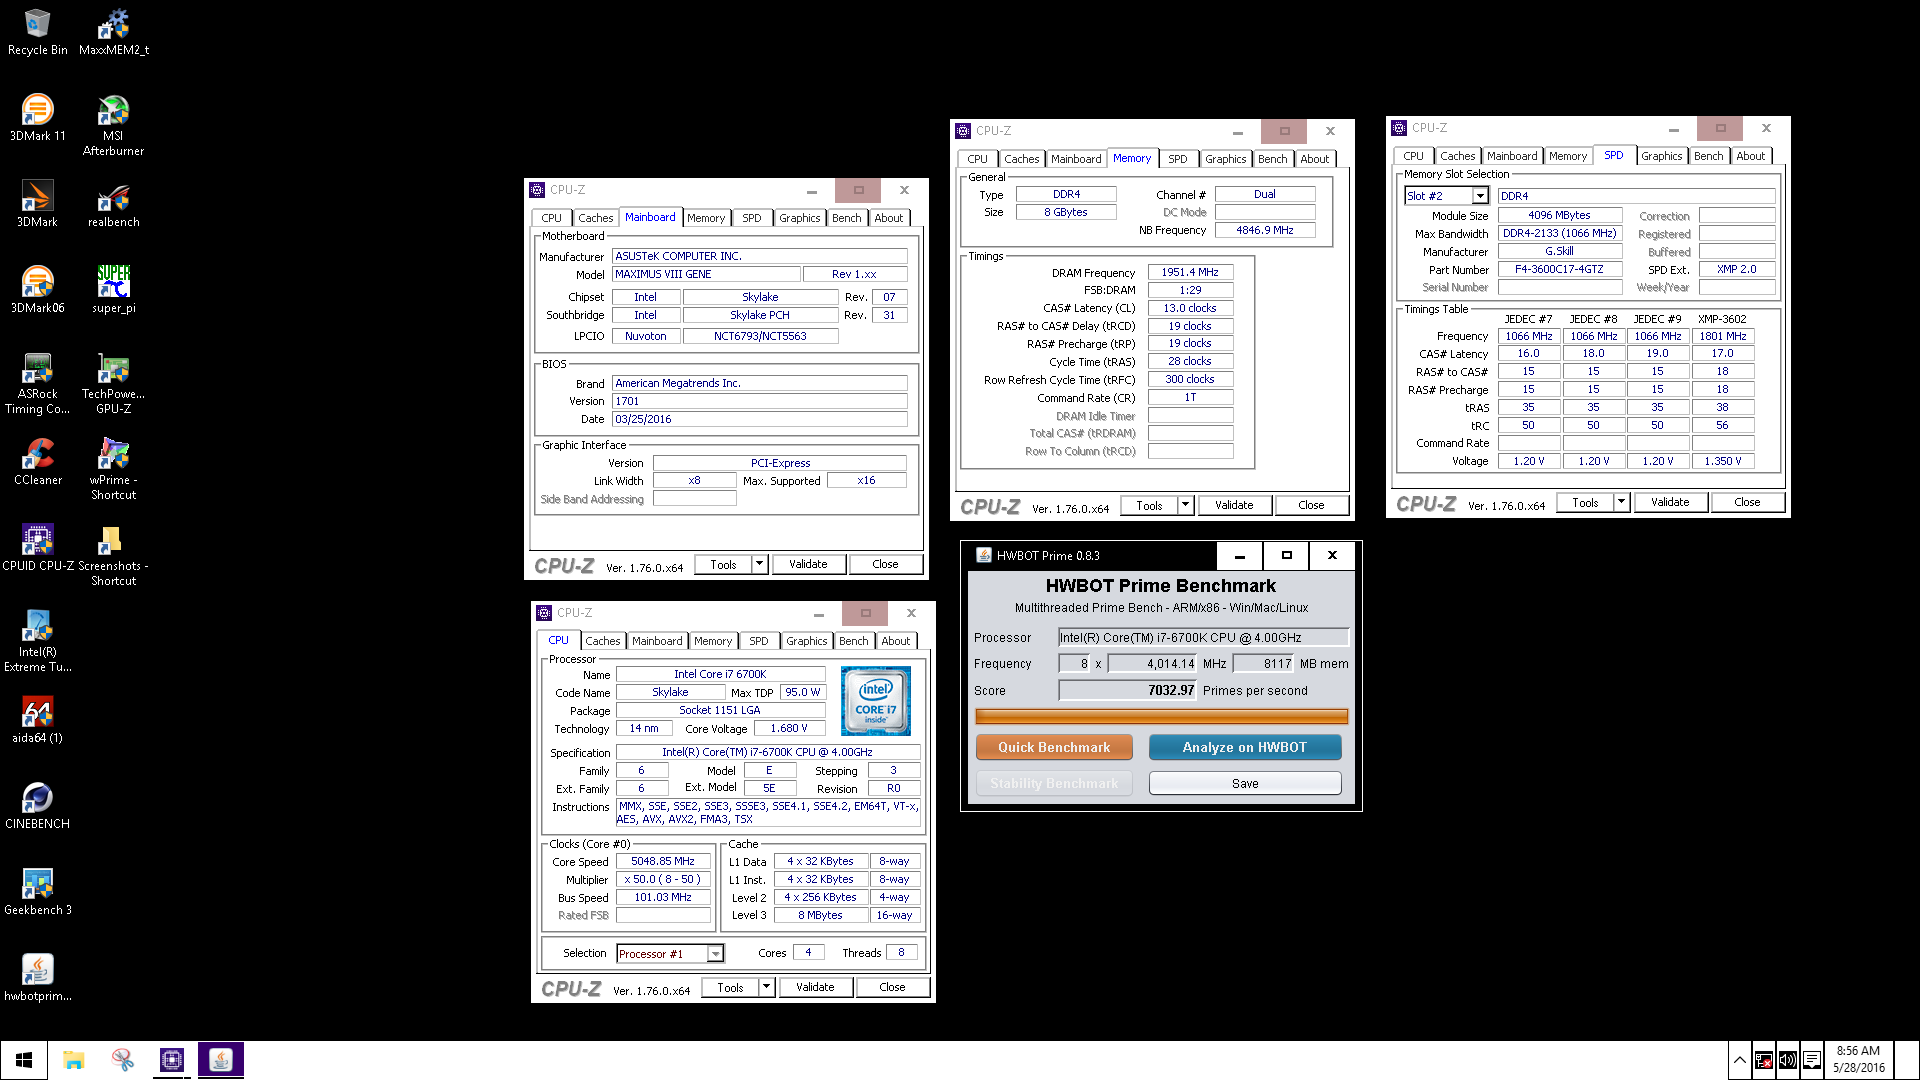Open the MaxxMEM2 desktop shortcut
The height and width of the screenshot is (1080, 1920).
click(x=113, y=32)
